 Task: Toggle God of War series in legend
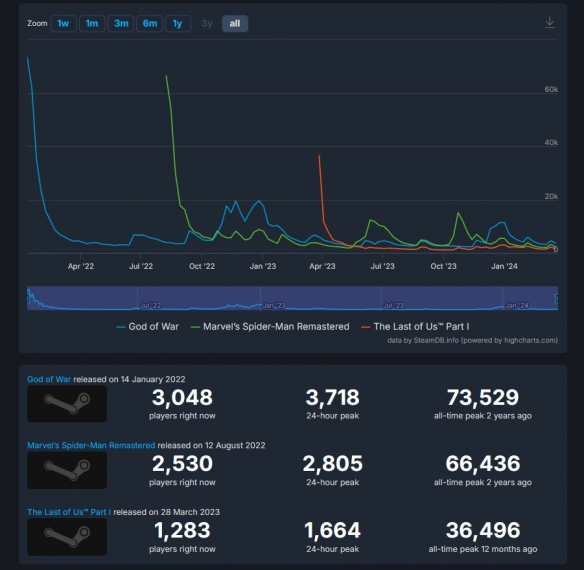pos(147,327)
